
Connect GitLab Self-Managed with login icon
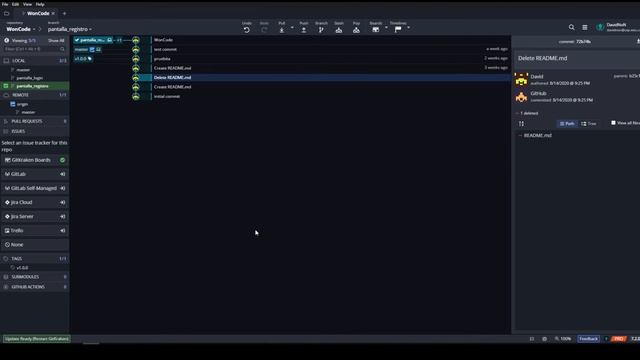click(x=62, y=188)
